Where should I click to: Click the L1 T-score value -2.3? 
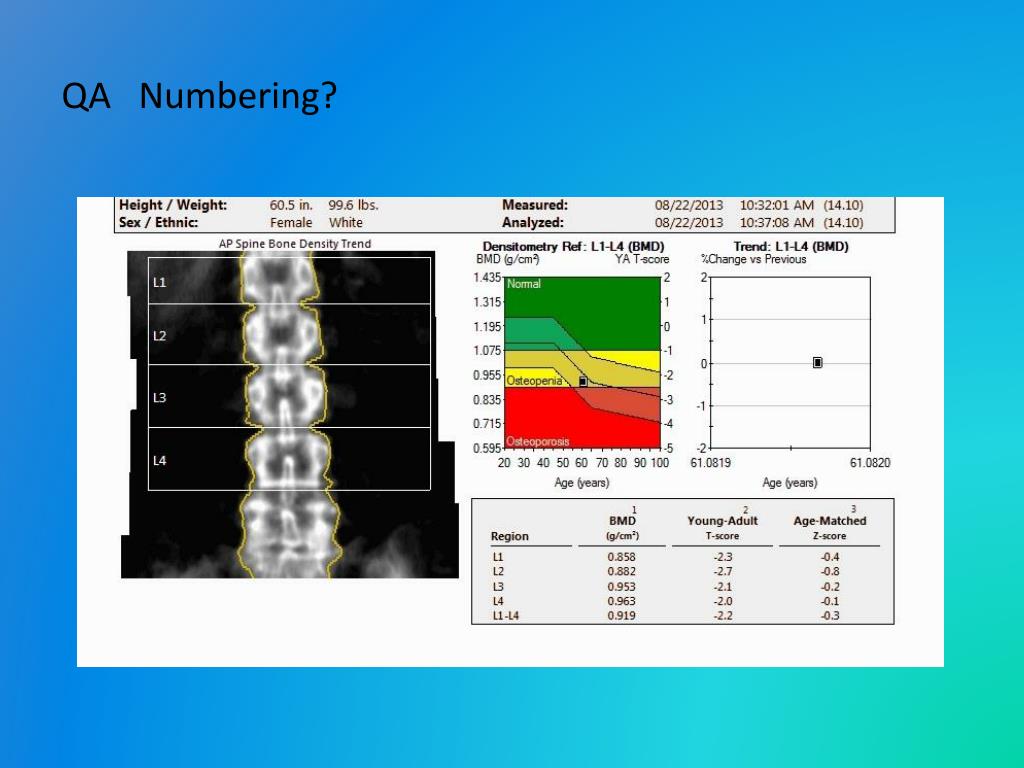[x=722, y=557]
